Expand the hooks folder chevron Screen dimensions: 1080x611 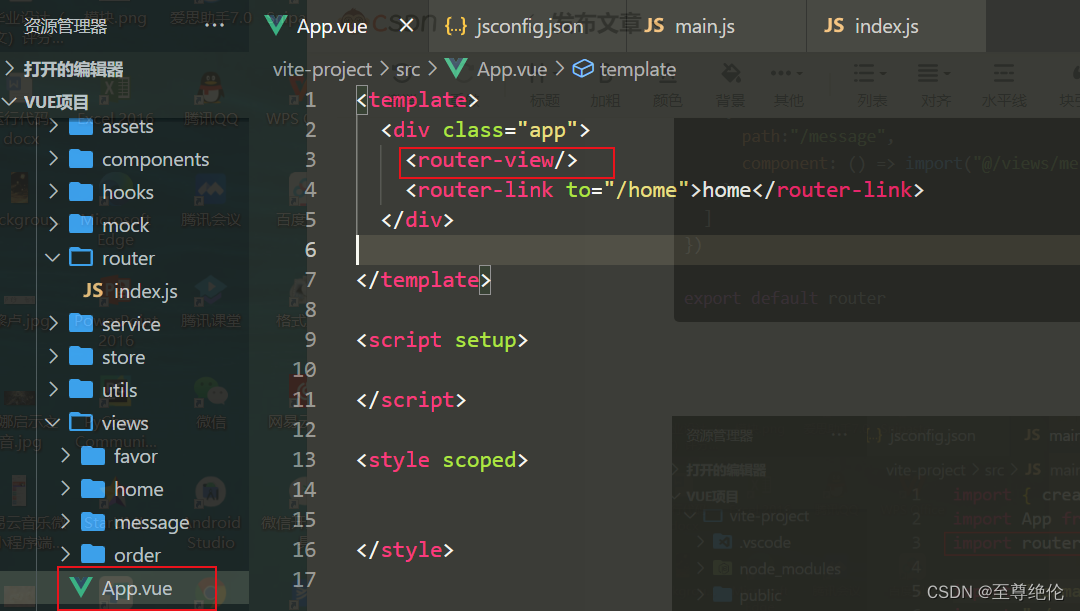[54, 191]
